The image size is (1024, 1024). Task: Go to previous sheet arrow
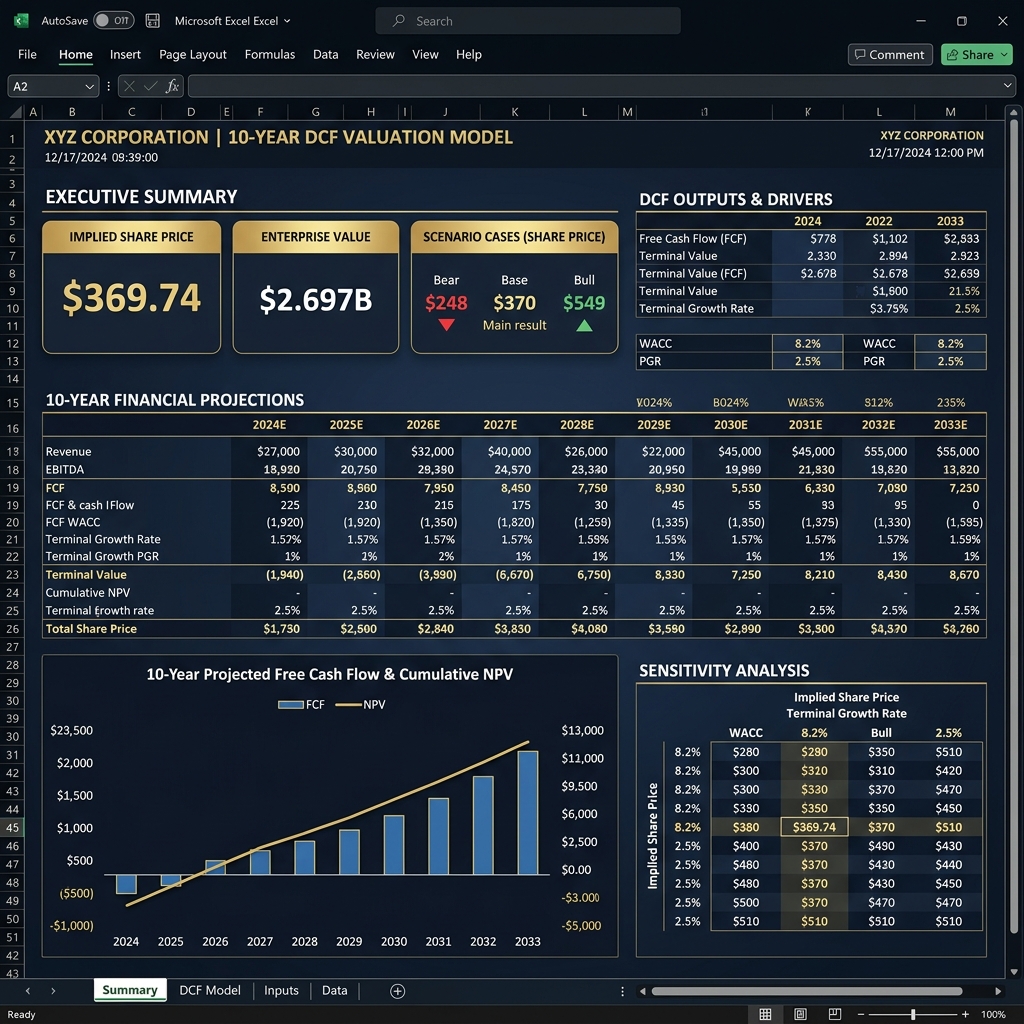click(27, 991)
